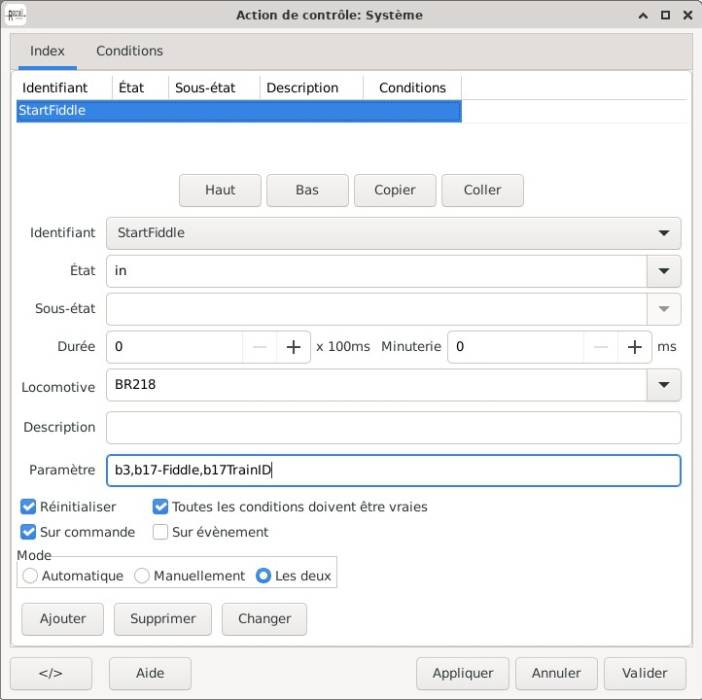Open the Identifiant dropdown list

(663, 233)
